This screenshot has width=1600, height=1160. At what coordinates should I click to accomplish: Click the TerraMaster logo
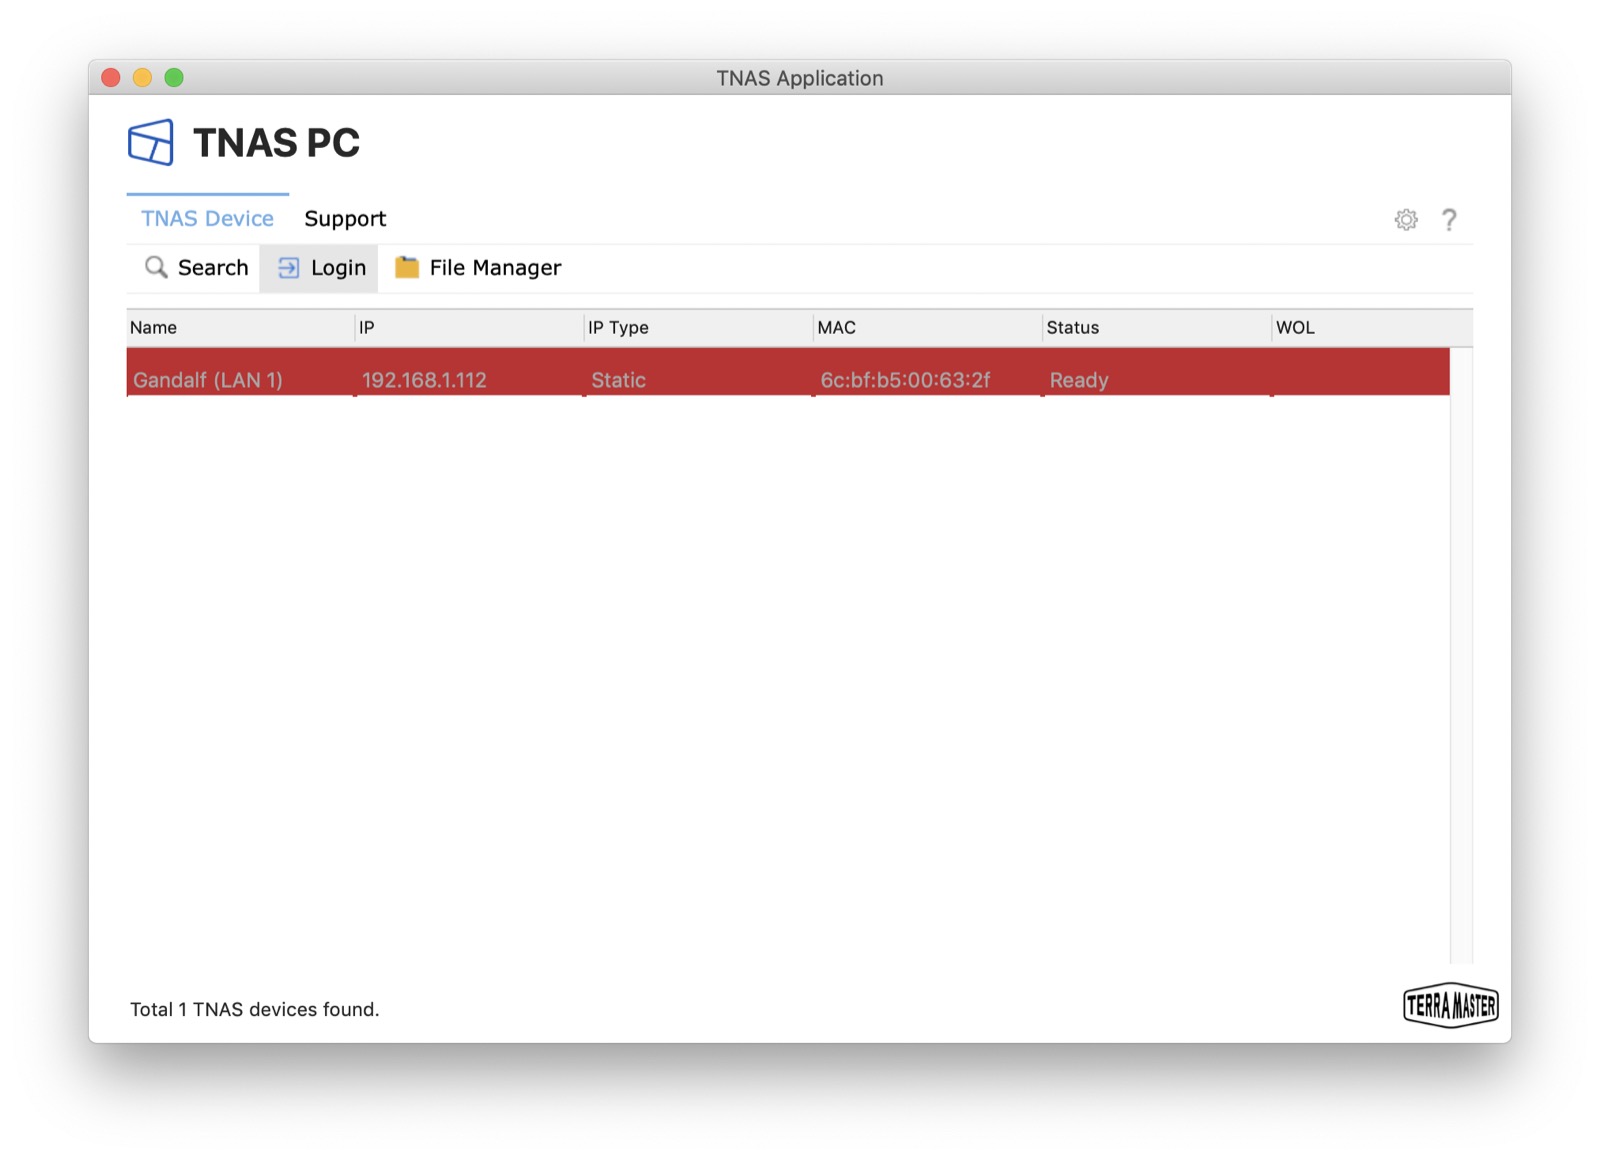click(1451, 1005)
